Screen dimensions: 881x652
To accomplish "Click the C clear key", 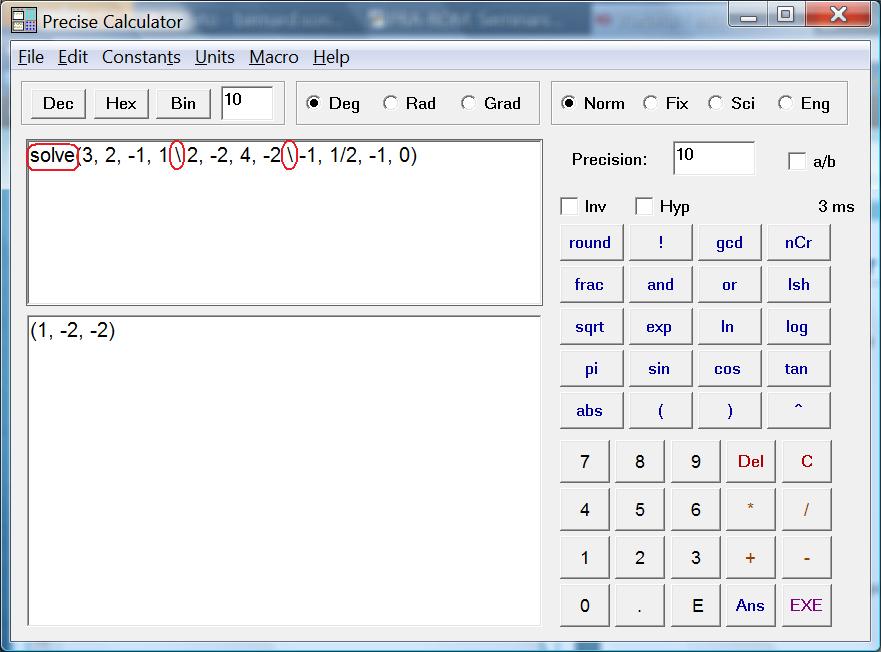I will pos(806,461).
